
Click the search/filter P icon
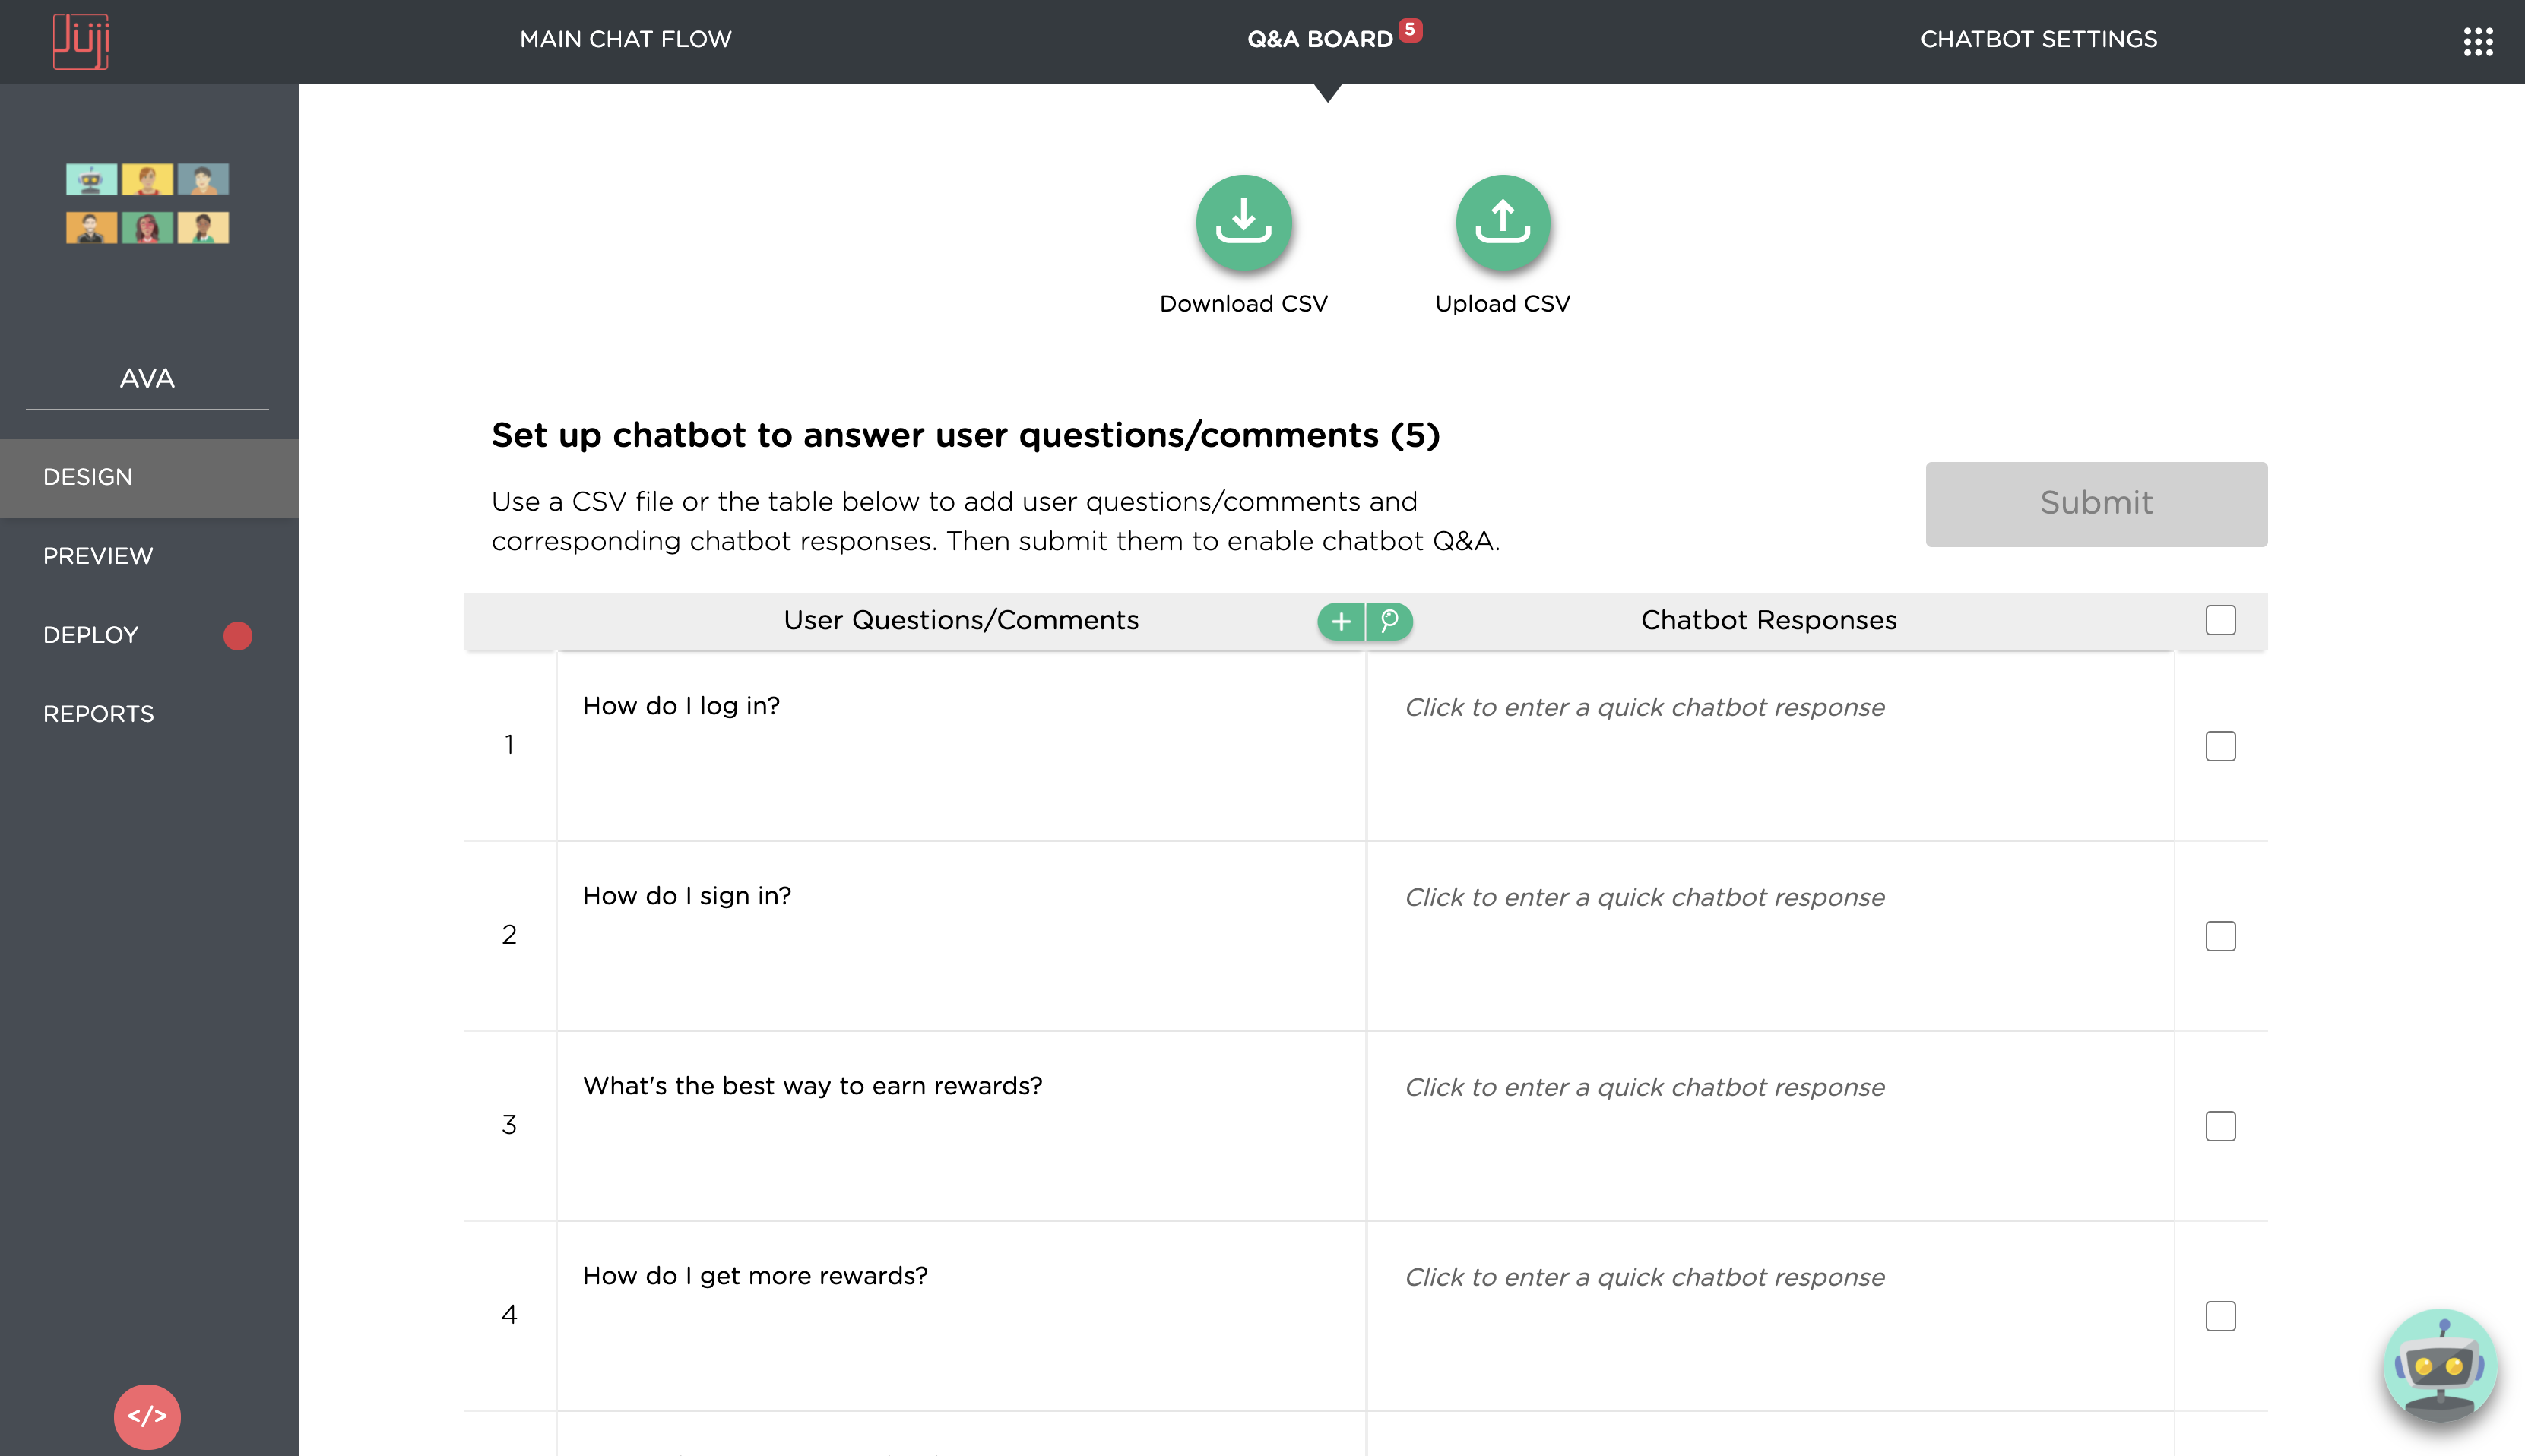point(1387,621)
